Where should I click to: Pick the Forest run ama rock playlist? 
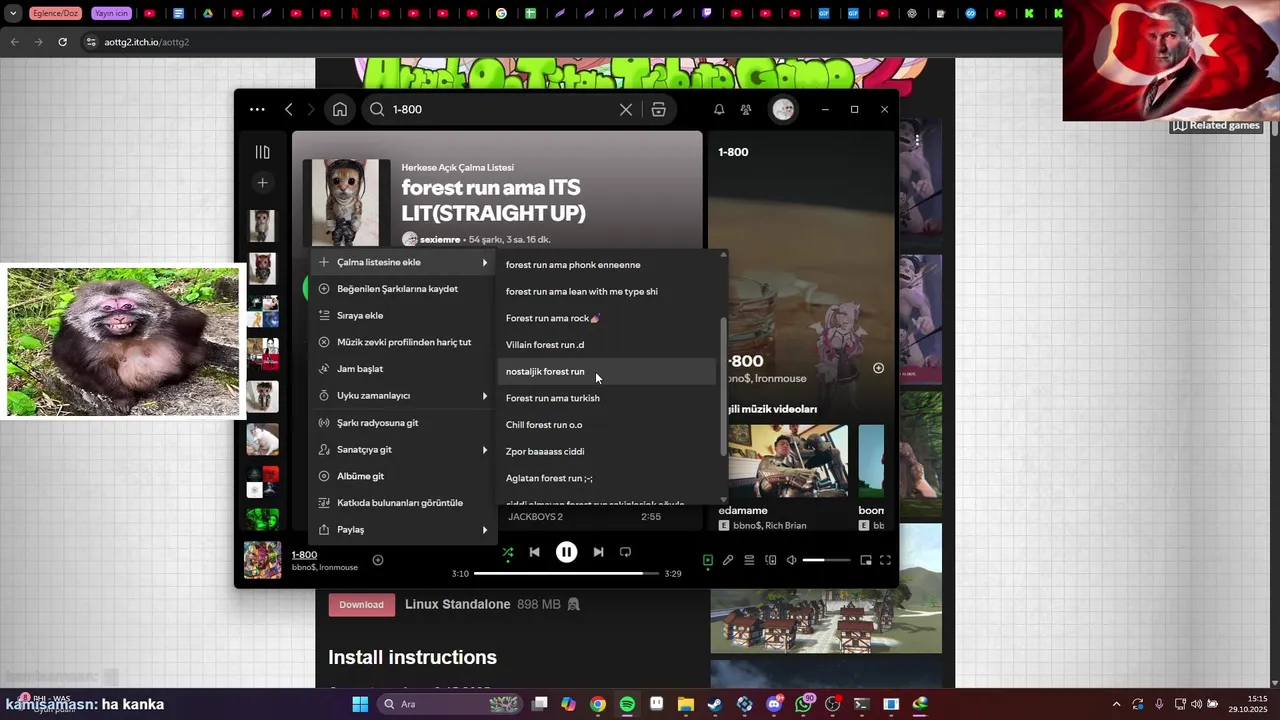click(x=607, y=318)
